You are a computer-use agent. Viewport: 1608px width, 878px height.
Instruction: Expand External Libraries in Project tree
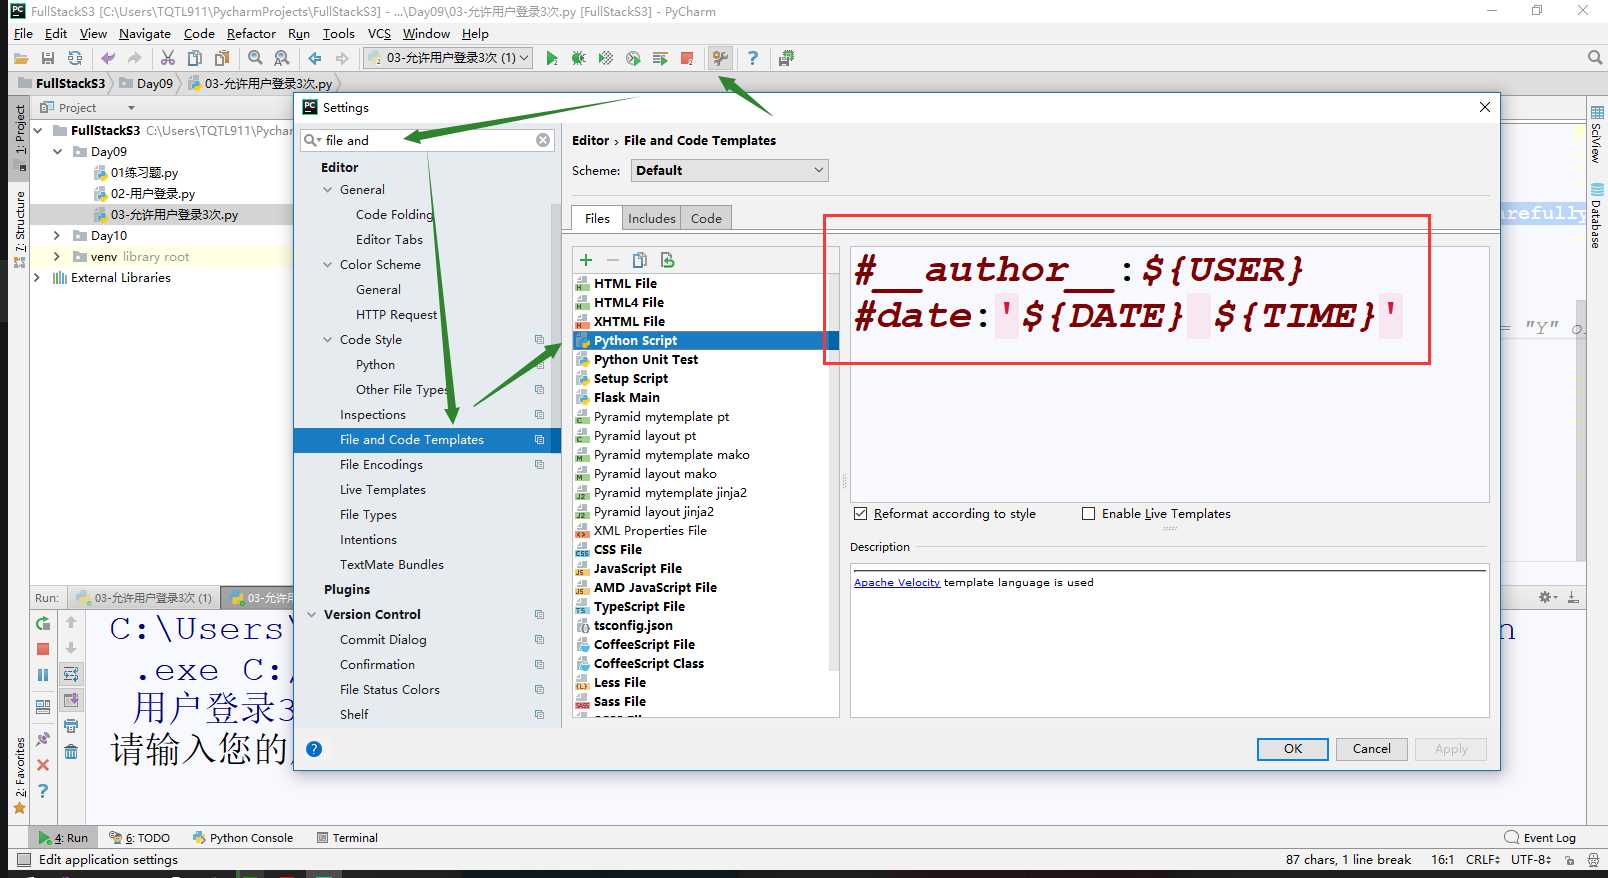coord(37,278)
